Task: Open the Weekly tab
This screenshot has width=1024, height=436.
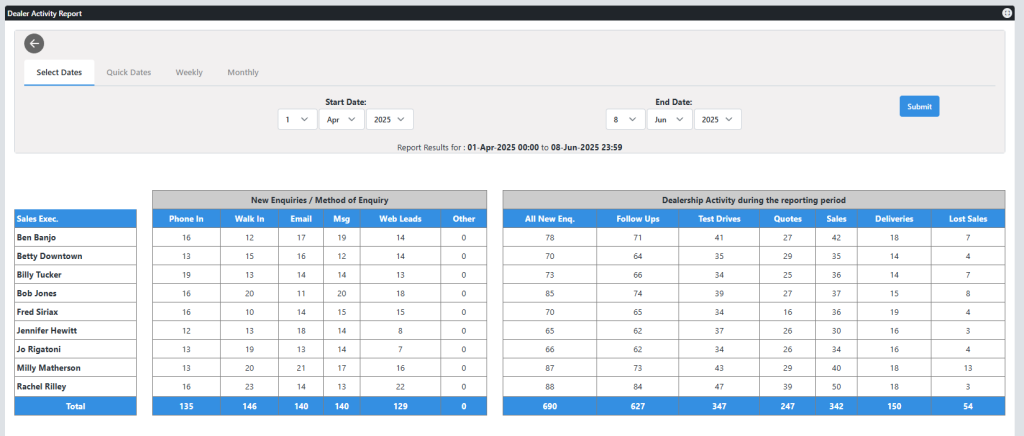Action: click(189, 73)
